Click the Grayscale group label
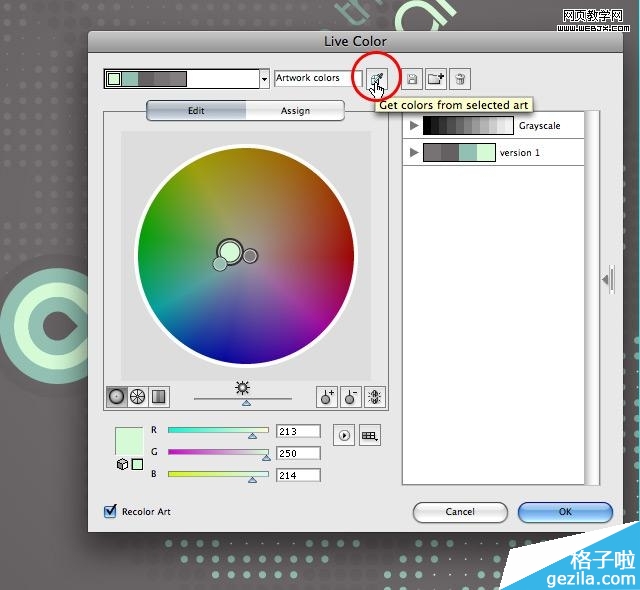 pyautogui.click(x=539, y=126)
